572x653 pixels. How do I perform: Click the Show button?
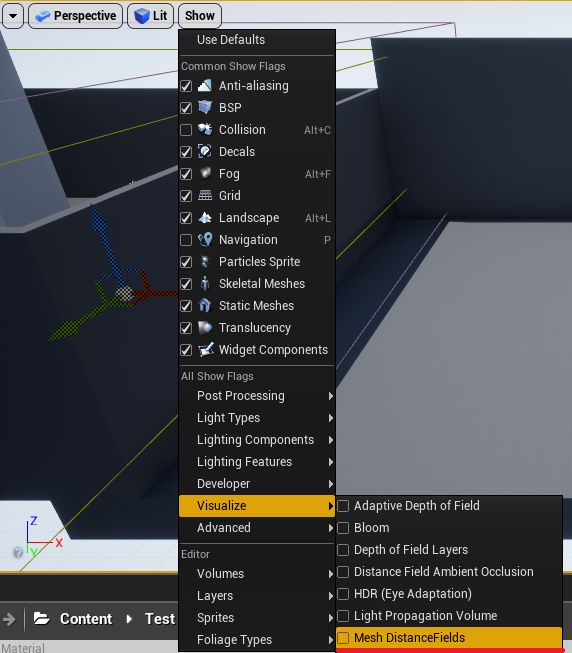click(200, 16)
